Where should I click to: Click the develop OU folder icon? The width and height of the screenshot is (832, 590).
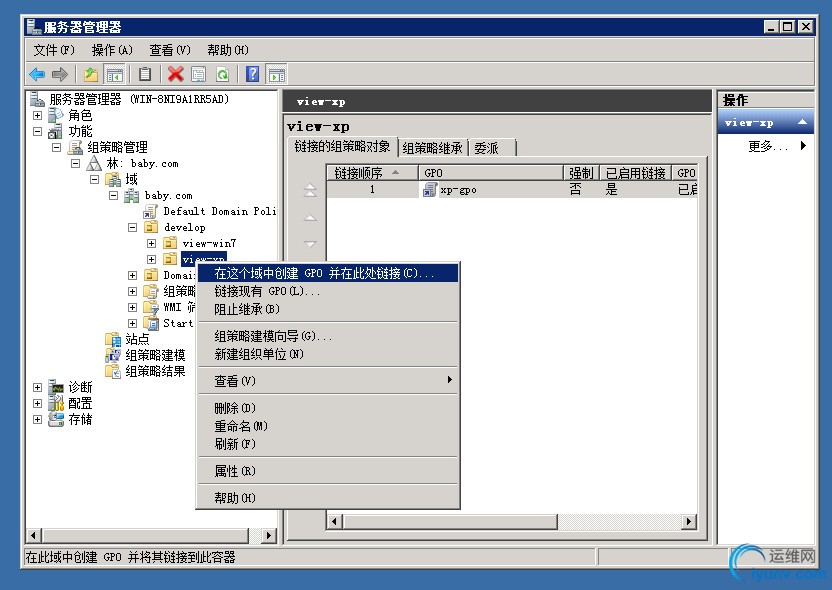click(152, 227)
